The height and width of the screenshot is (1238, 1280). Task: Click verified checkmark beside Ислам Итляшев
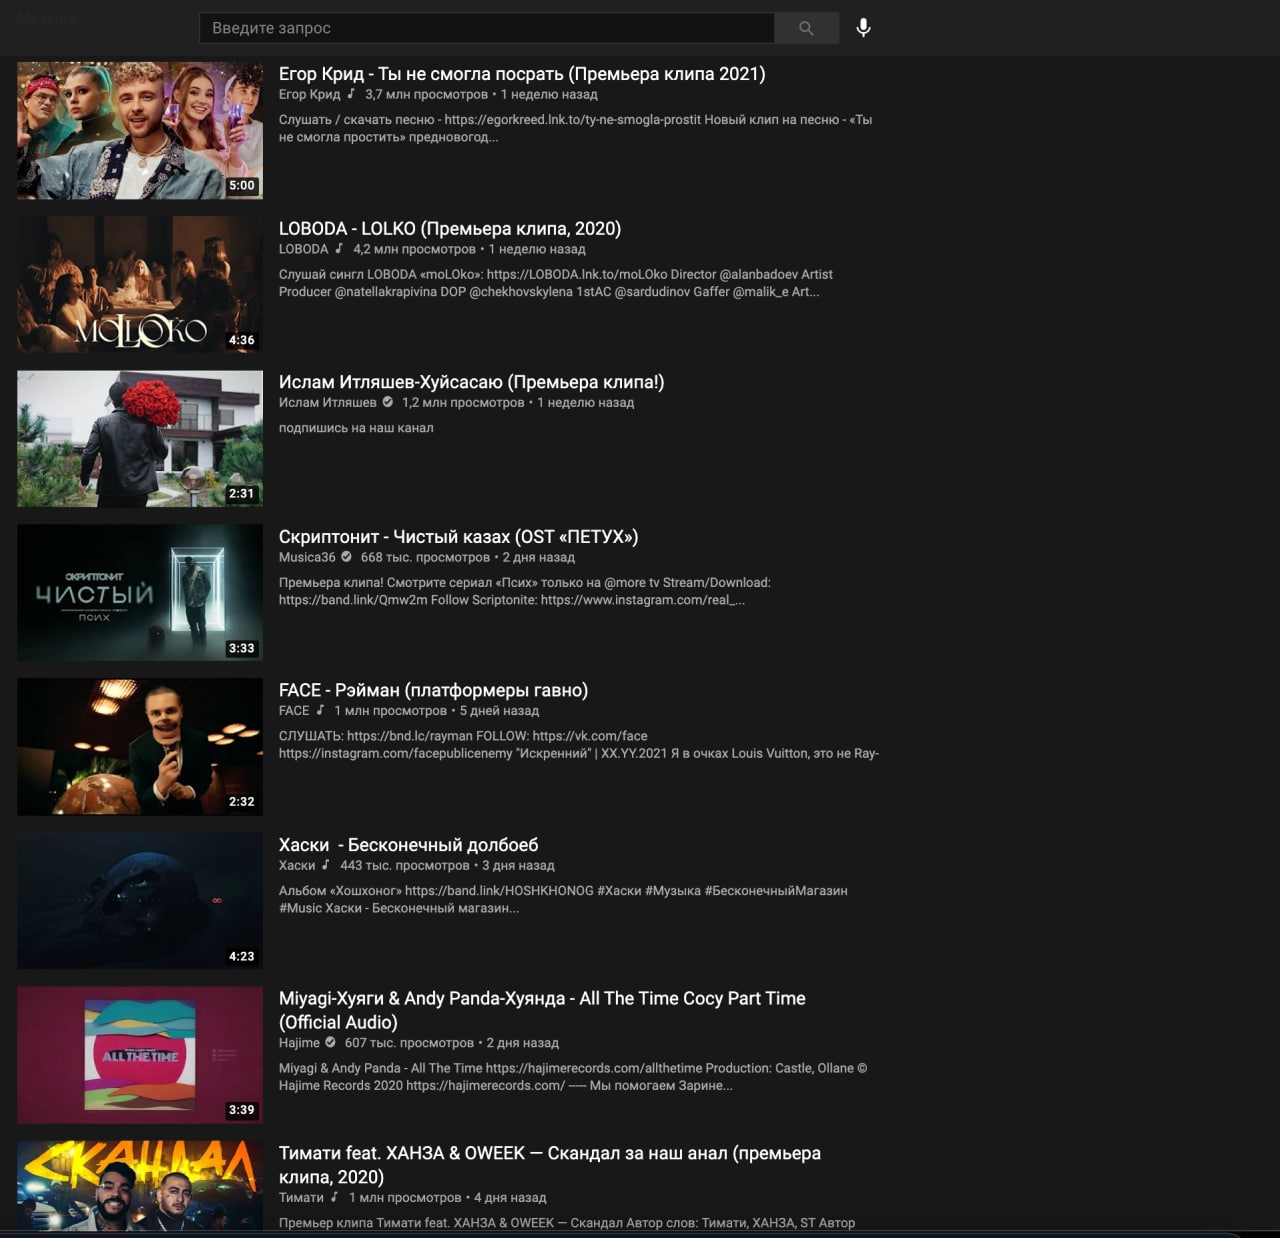tap(388, 402)
